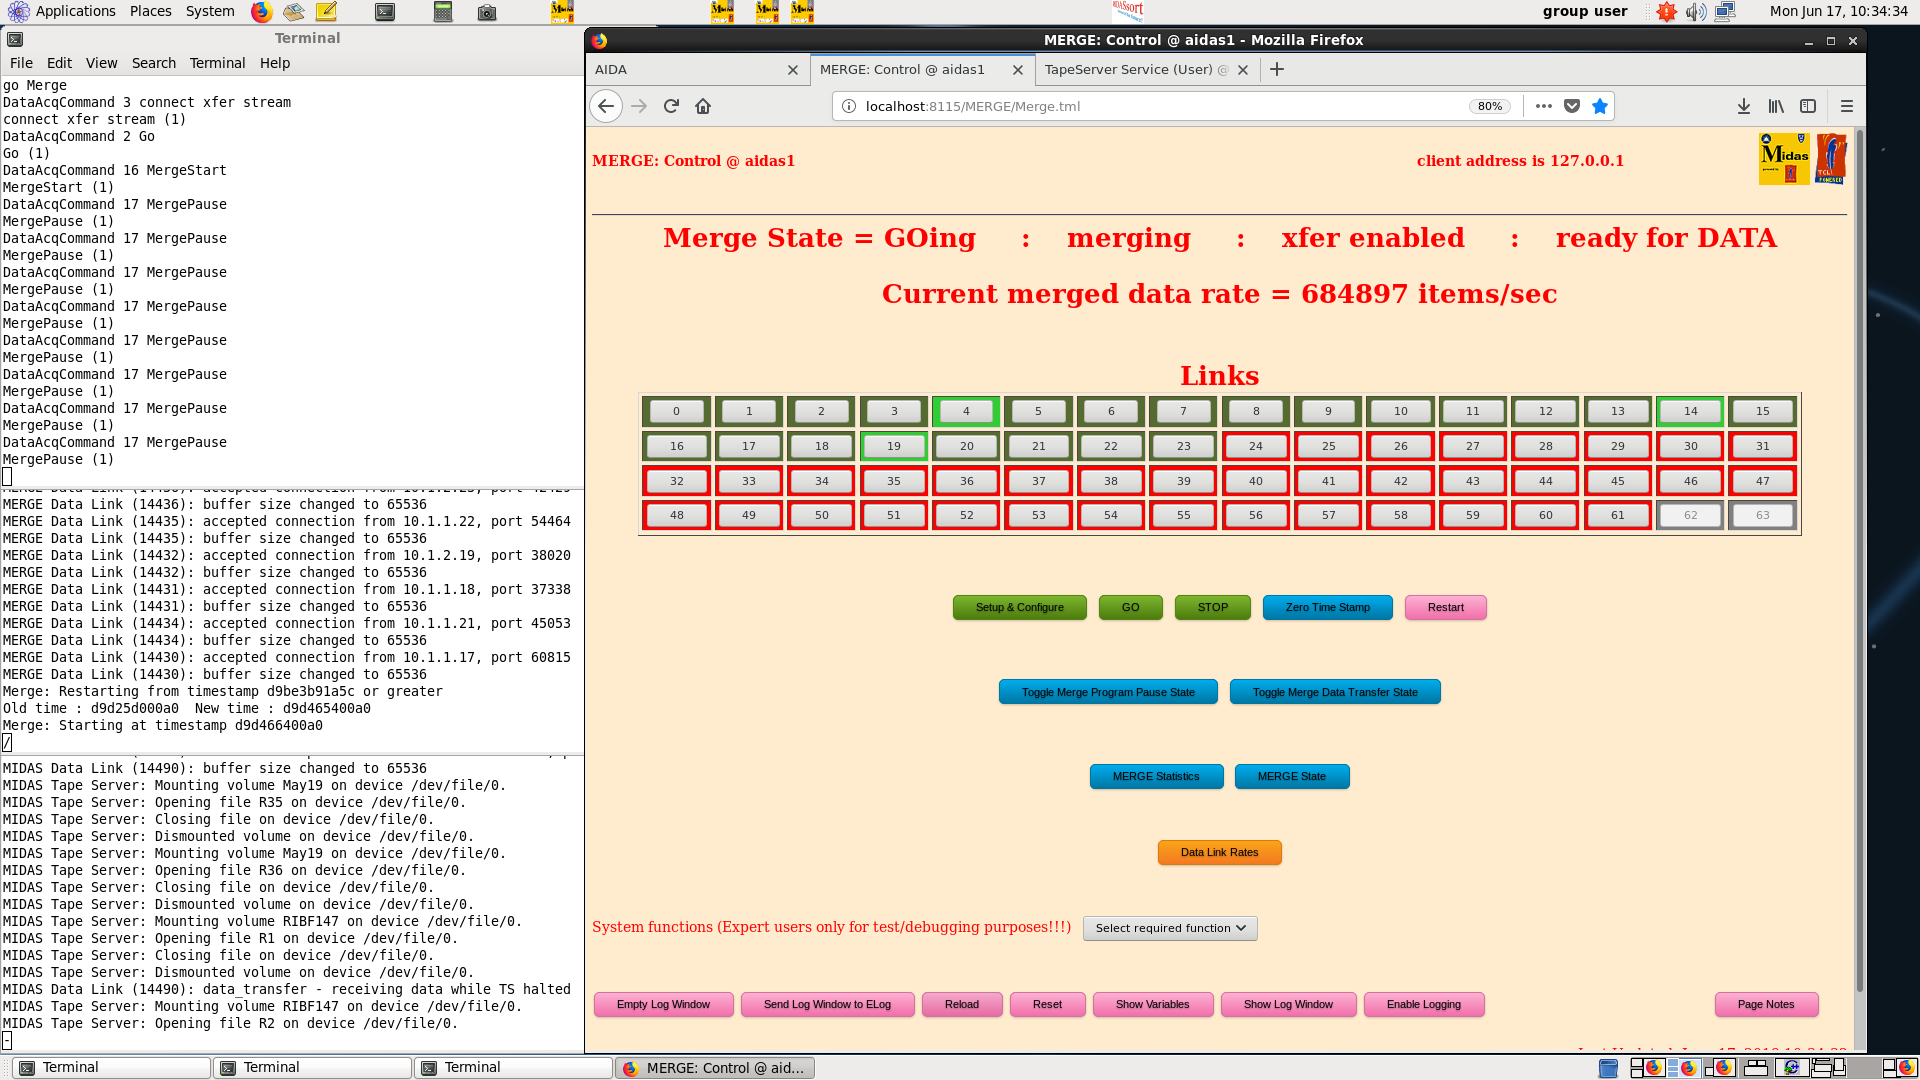The height and width of the screenshot is (1080, 1920).
Task: Click the MERGE State button
Action: pyautogui.click(x=1291, y=777)
